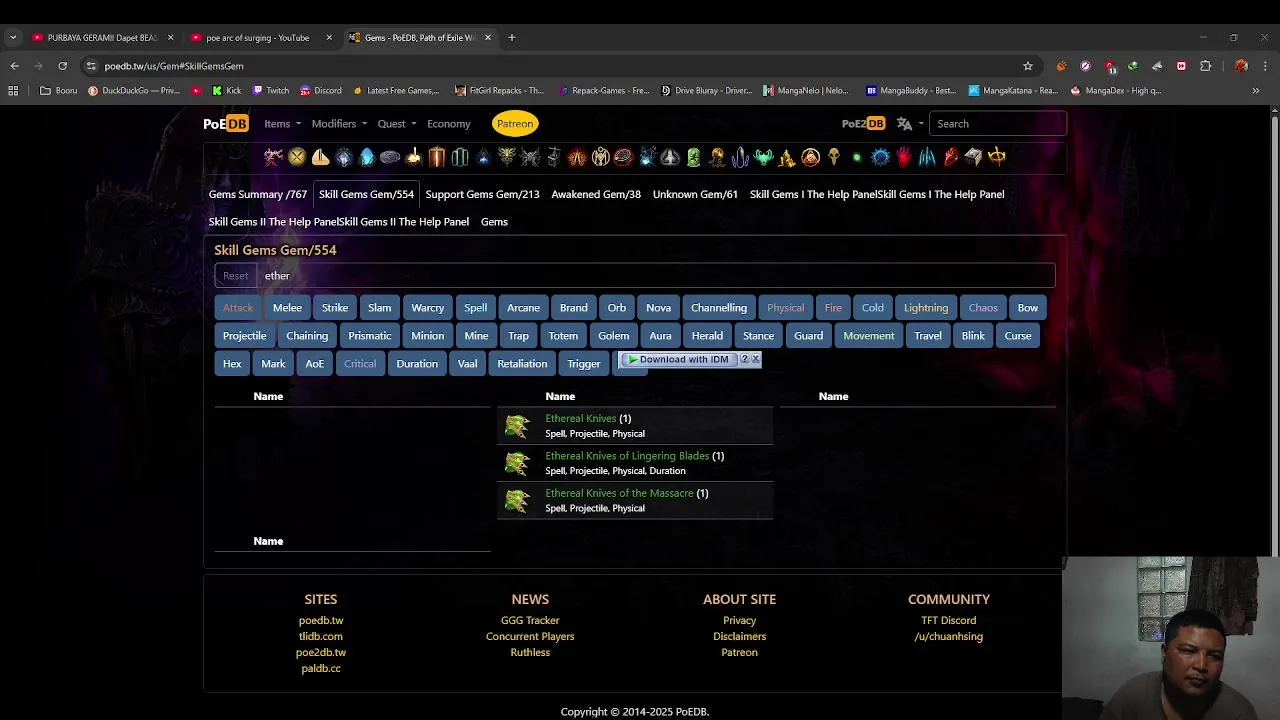Toggle the Cold tag filter

(873, 308)
